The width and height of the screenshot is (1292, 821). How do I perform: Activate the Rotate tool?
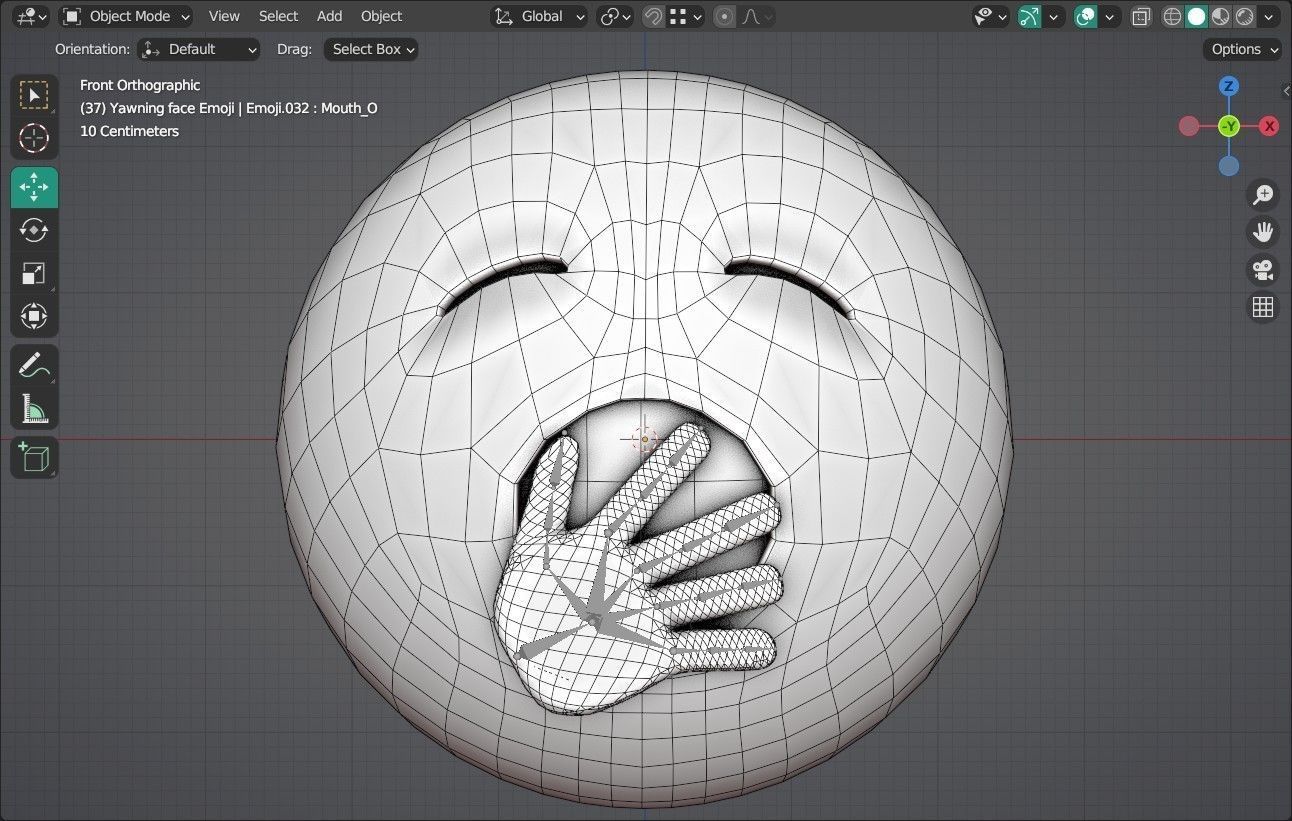click(x=34, y=230)
